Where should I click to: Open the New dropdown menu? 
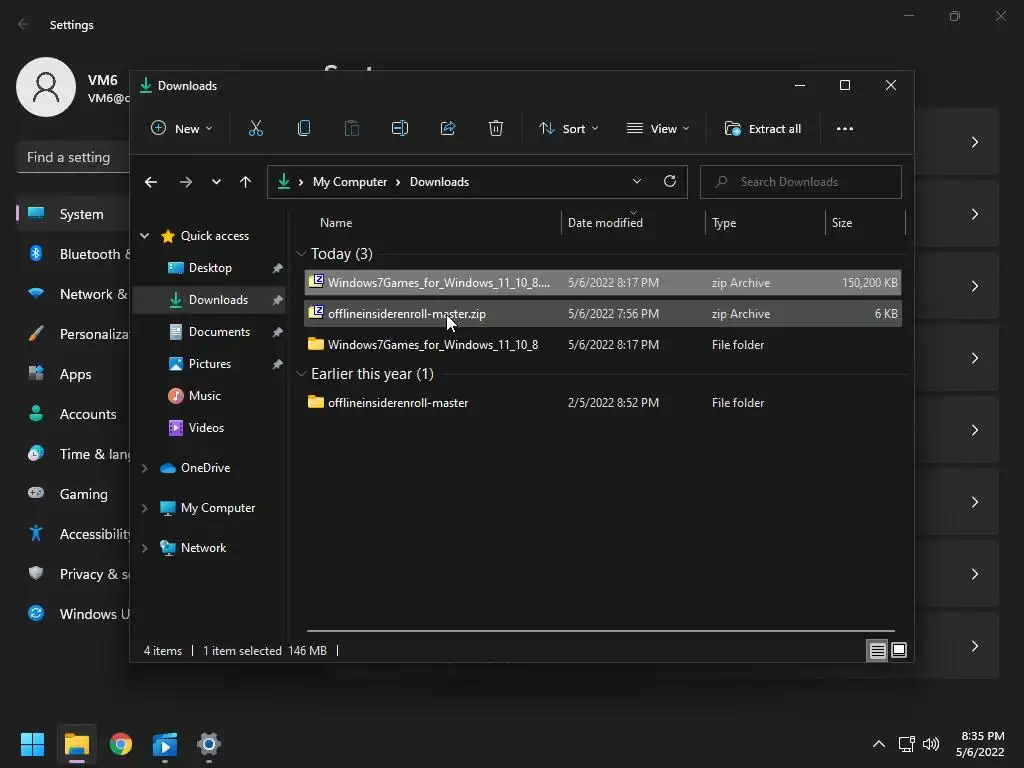click(x=182, y=129)
